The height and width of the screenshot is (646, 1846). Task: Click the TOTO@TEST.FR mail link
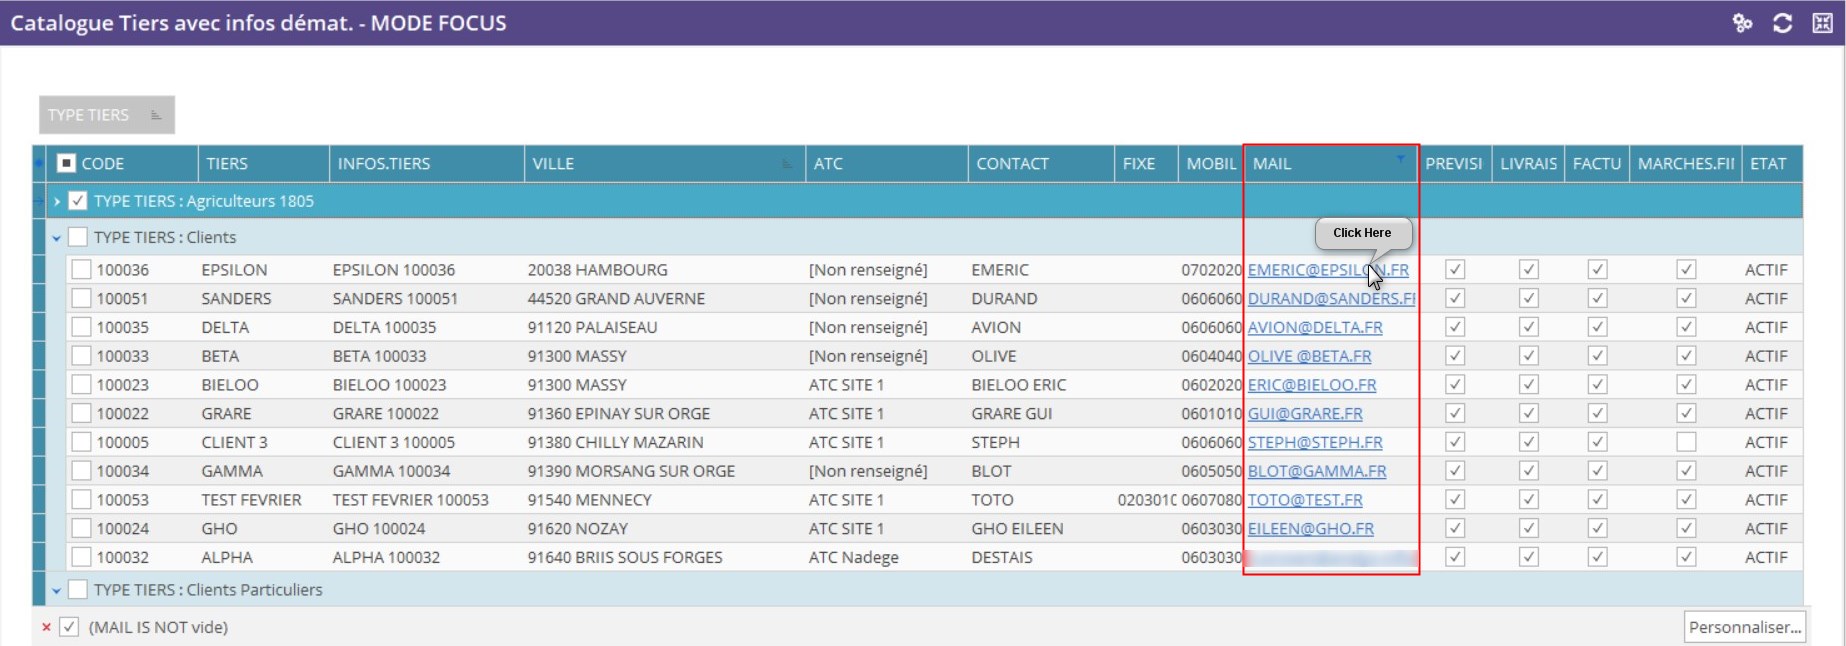coord(1304,500)
